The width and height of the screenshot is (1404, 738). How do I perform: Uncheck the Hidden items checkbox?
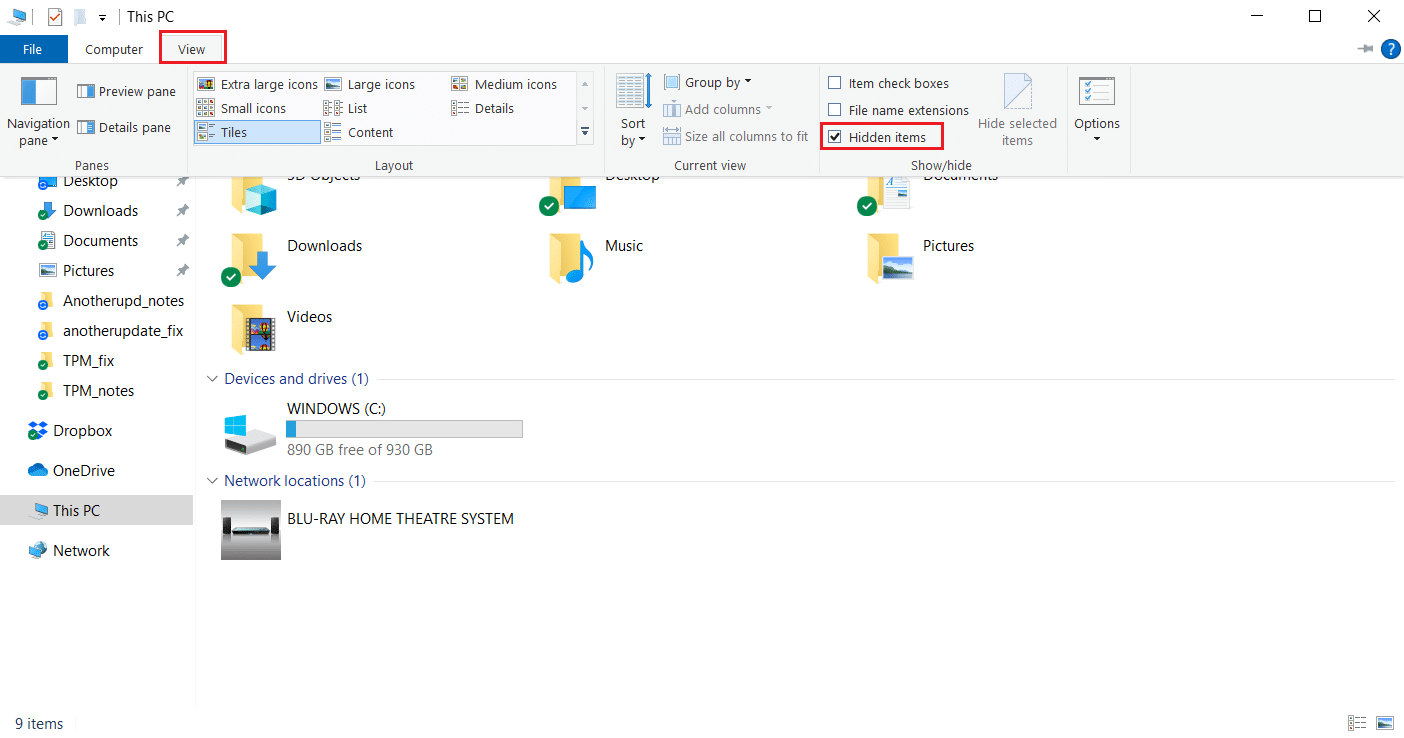point(835,137)
